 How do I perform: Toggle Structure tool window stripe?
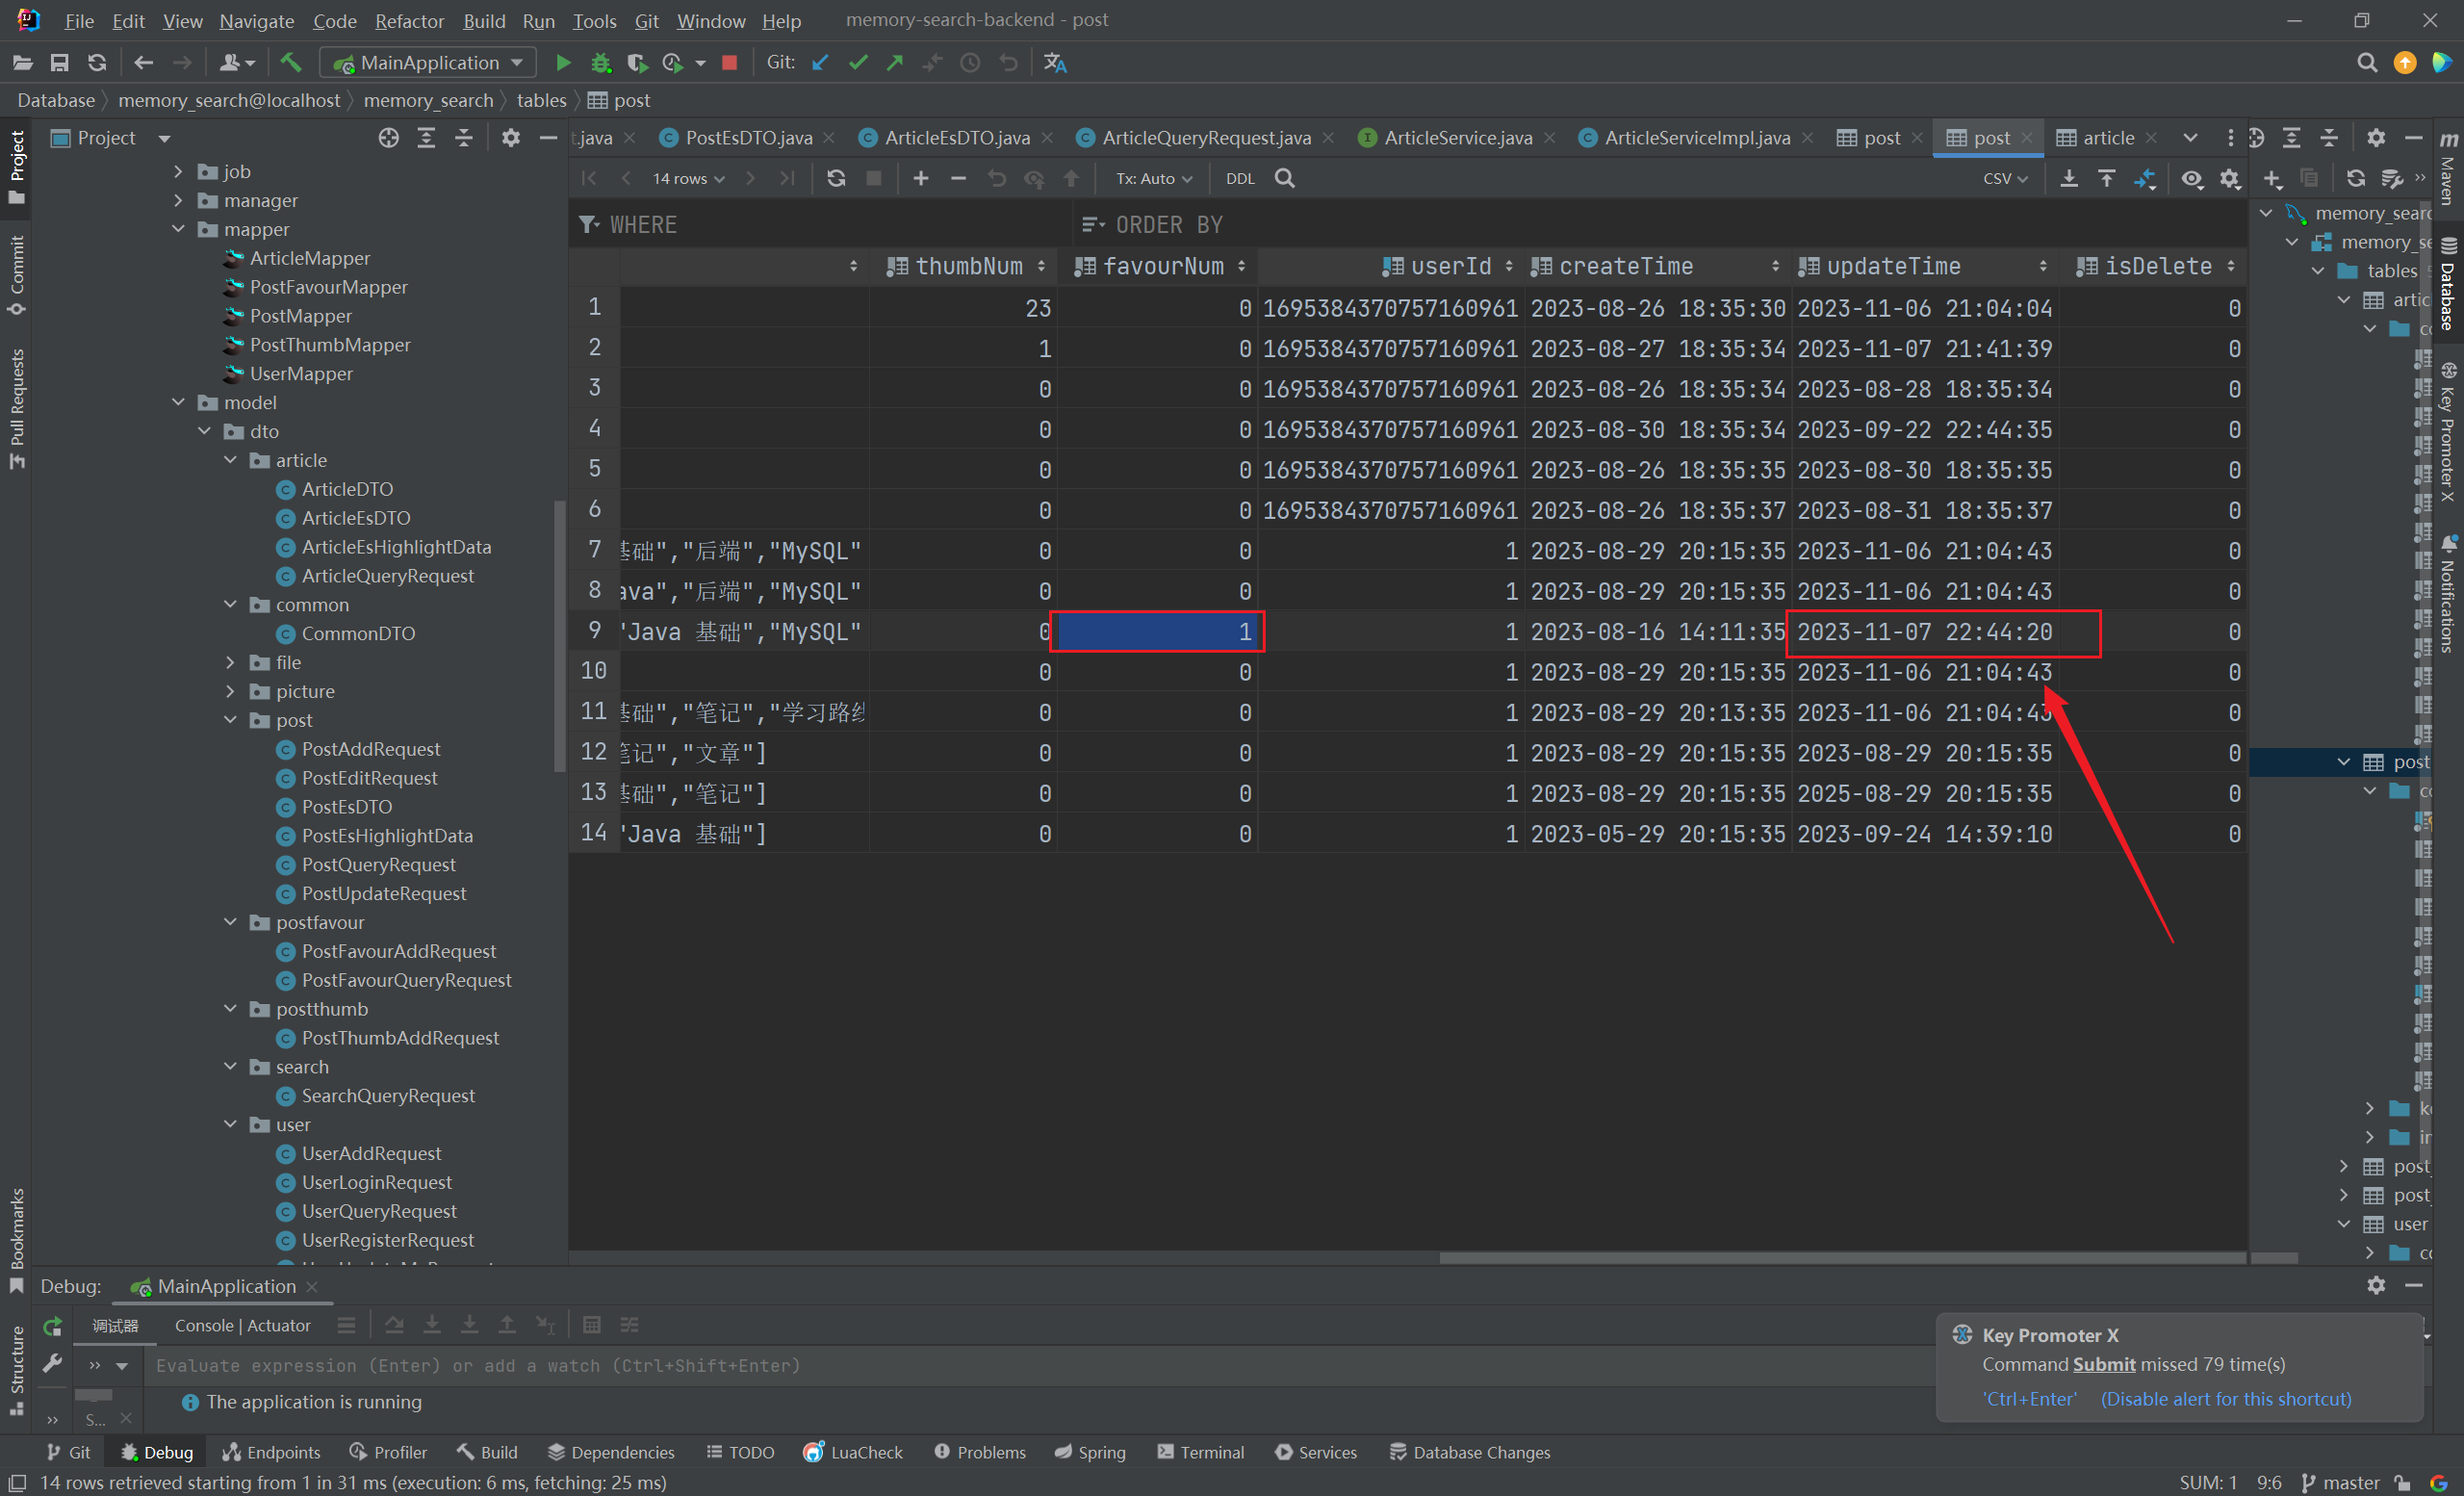[x=16, y=1370]
